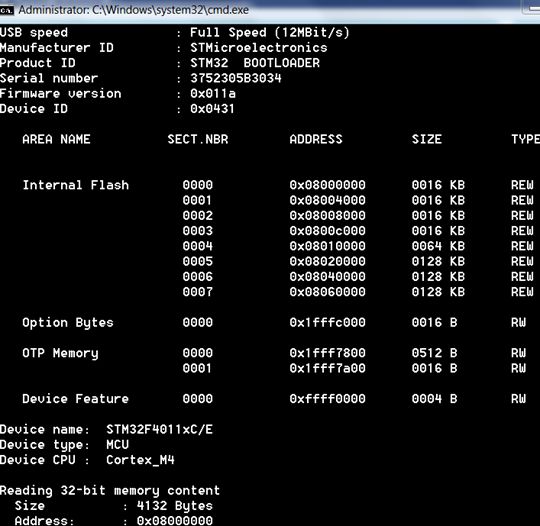Click the Device Feature address 0xffff0000
Screen dimensions: 540x526
(327, 399)
